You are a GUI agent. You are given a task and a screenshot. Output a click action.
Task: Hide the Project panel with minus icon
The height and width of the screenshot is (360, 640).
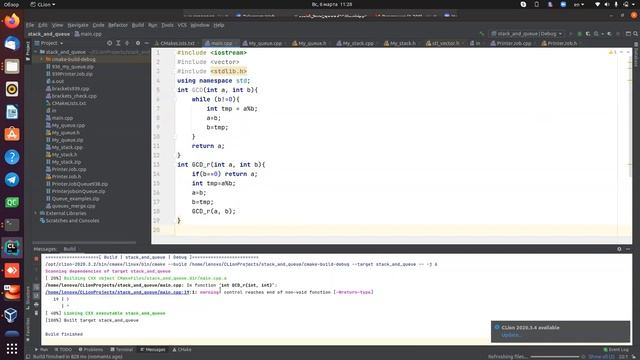(x=147, y=43)
